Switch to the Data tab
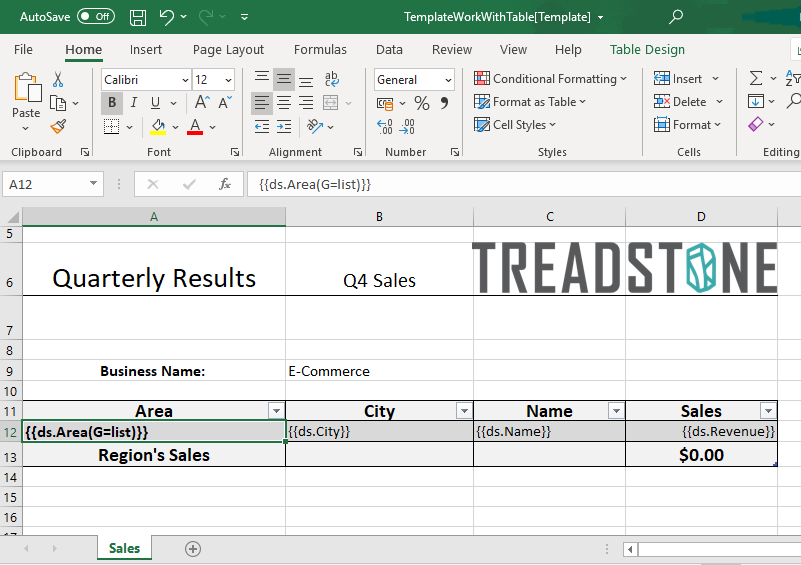Image resolution: width=801 pixels, height=565 pixels. point(389,50)
